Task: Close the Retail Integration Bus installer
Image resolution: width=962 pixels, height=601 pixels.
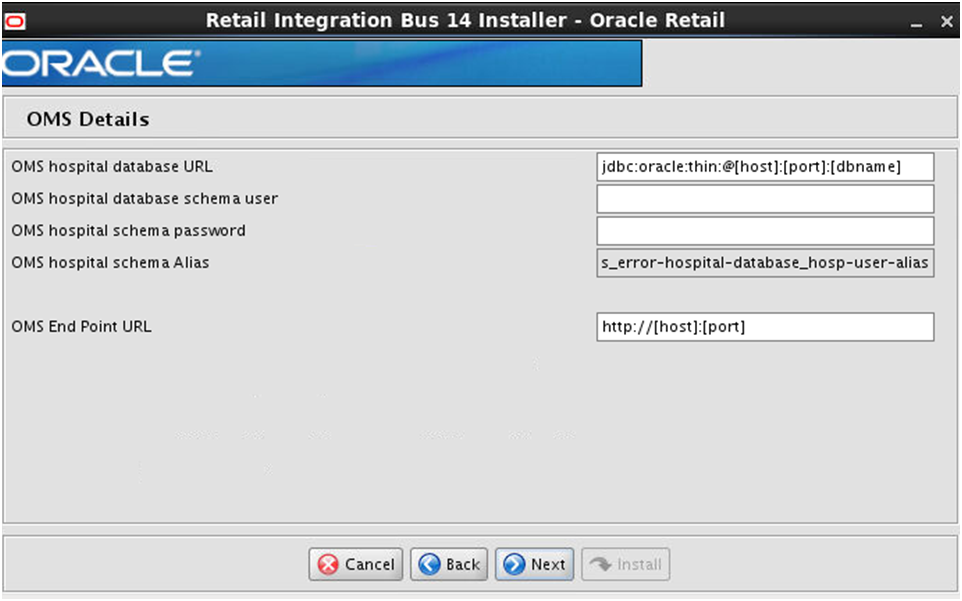Action: tap(947, 21)
